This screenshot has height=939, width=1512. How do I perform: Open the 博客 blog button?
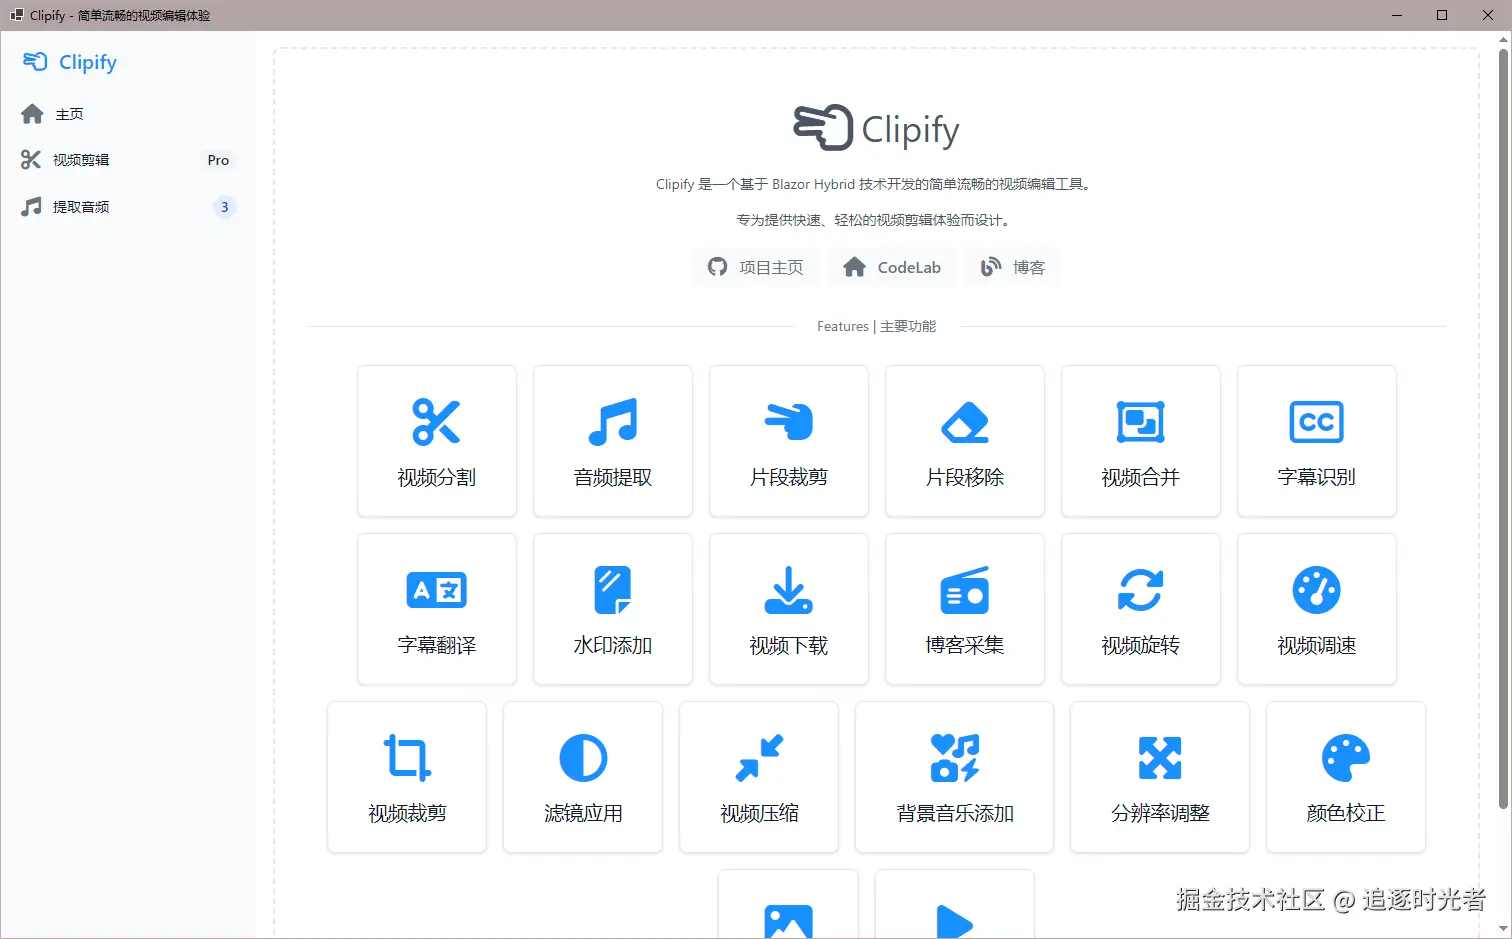pyautogui.click(x=1013, y=267)
